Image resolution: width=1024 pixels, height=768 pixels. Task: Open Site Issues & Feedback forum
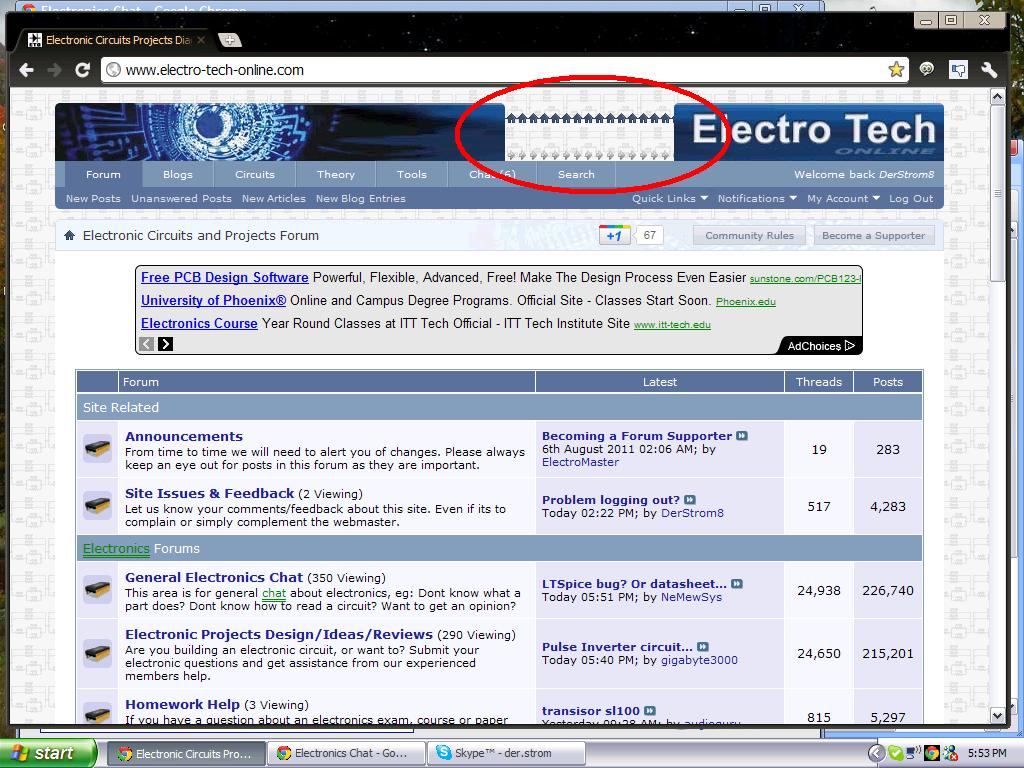pyautogui.click(x=210, y=493)
